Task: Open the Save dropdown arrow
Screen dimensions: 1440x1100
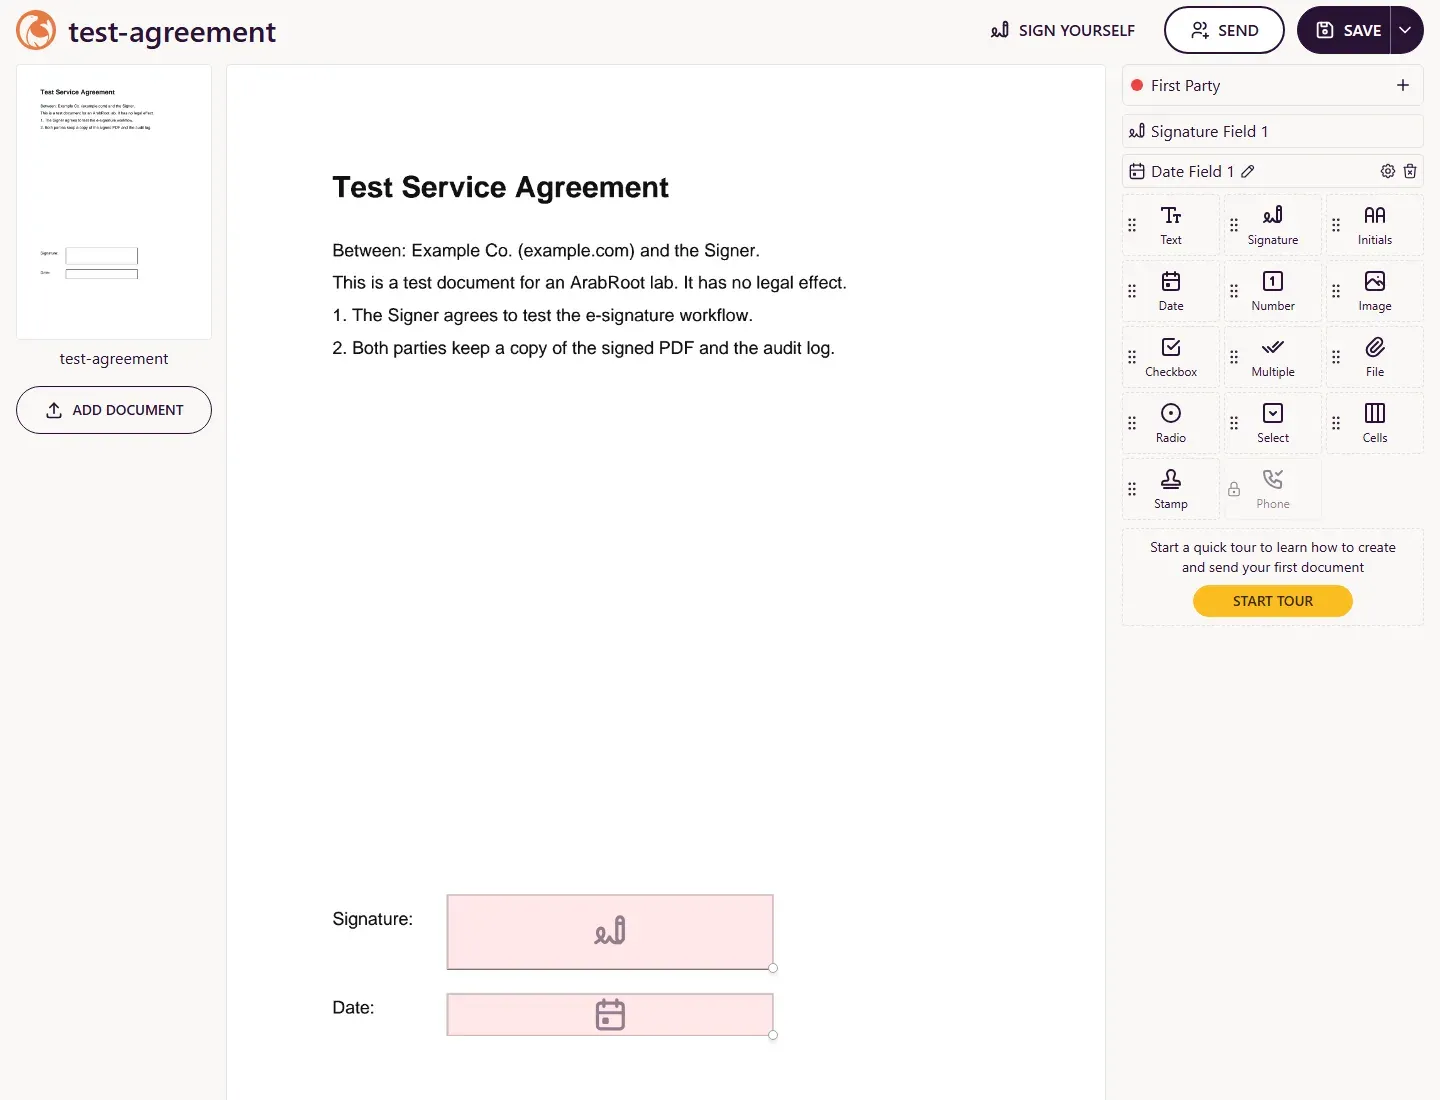Action: (x=1406, y=30)
